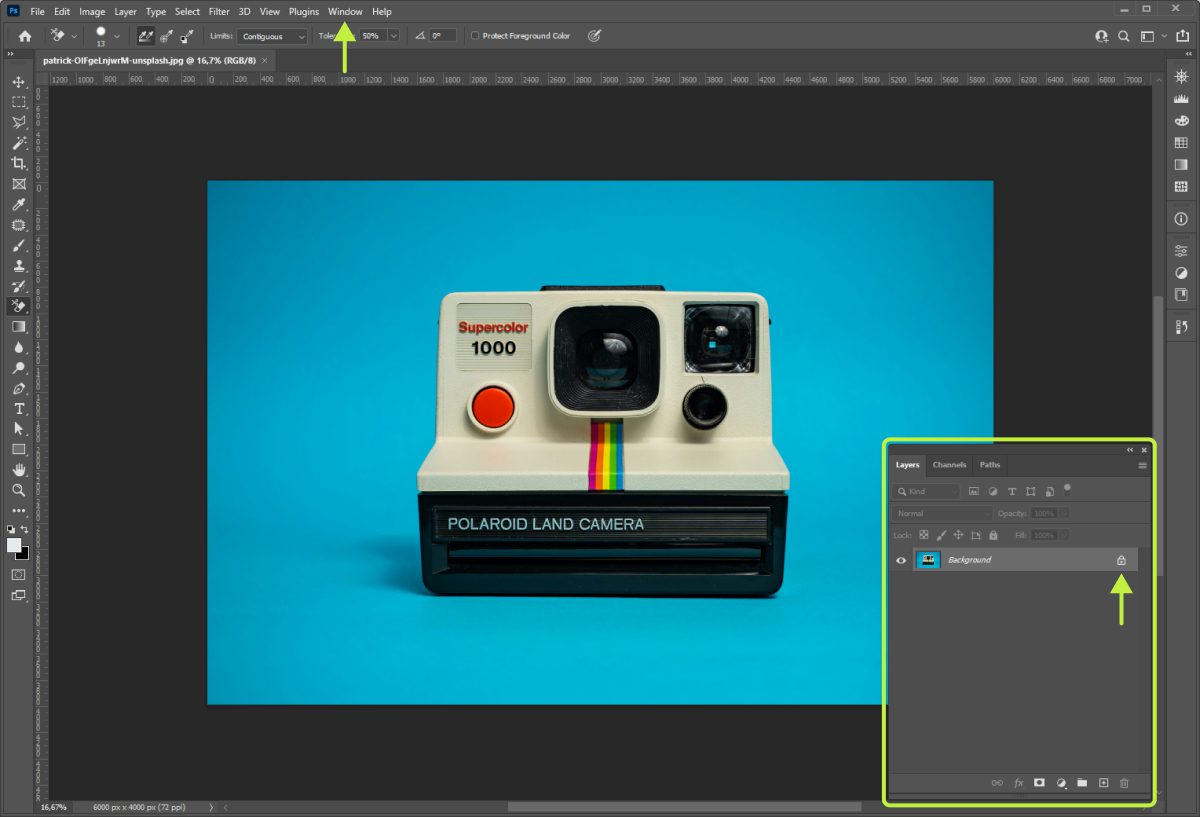Select the Eyedropper tool
This screenshot has height=817, width=1200.
pos(18,204)
